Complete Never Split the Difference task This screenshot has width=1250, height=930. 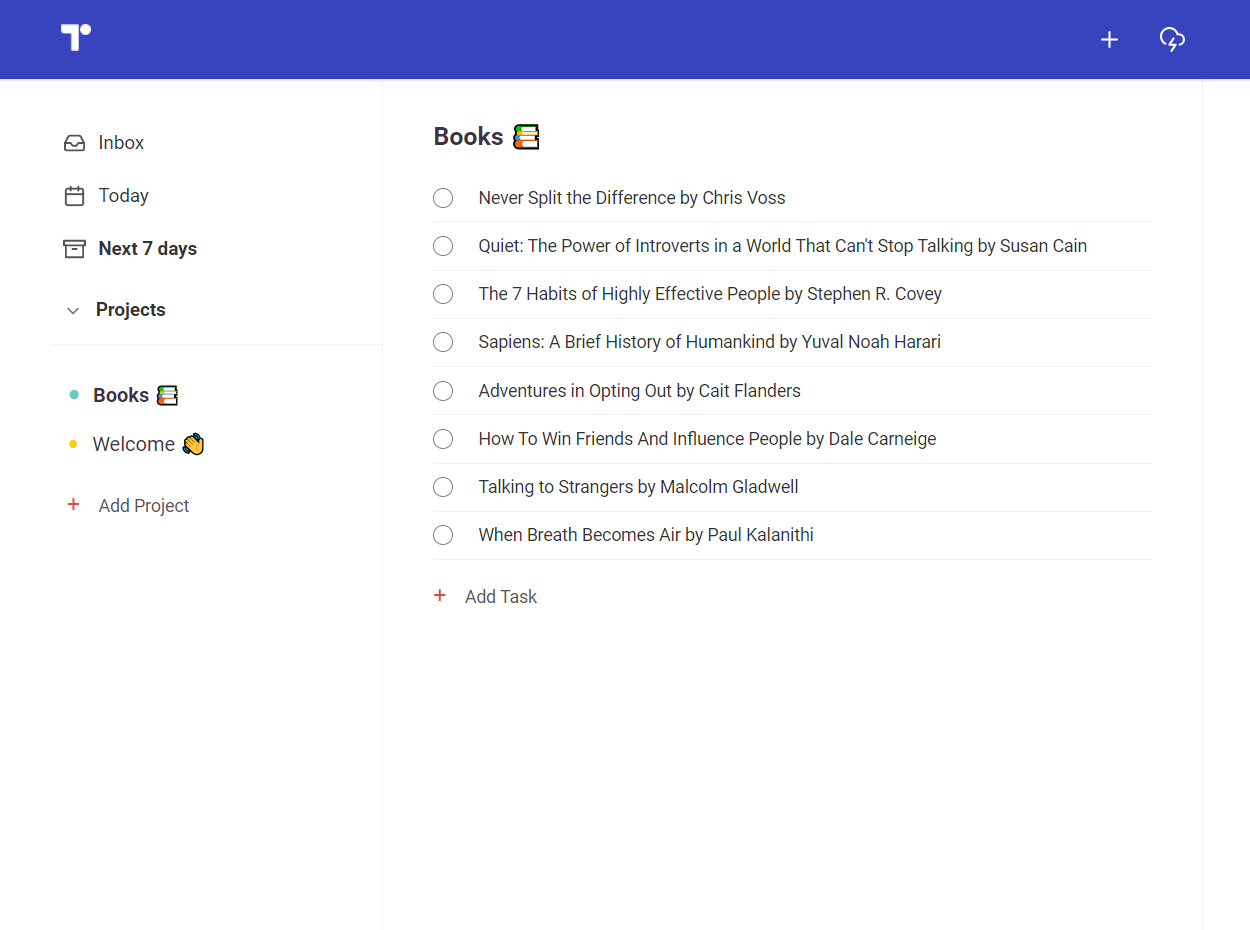(x=443, y=198)
